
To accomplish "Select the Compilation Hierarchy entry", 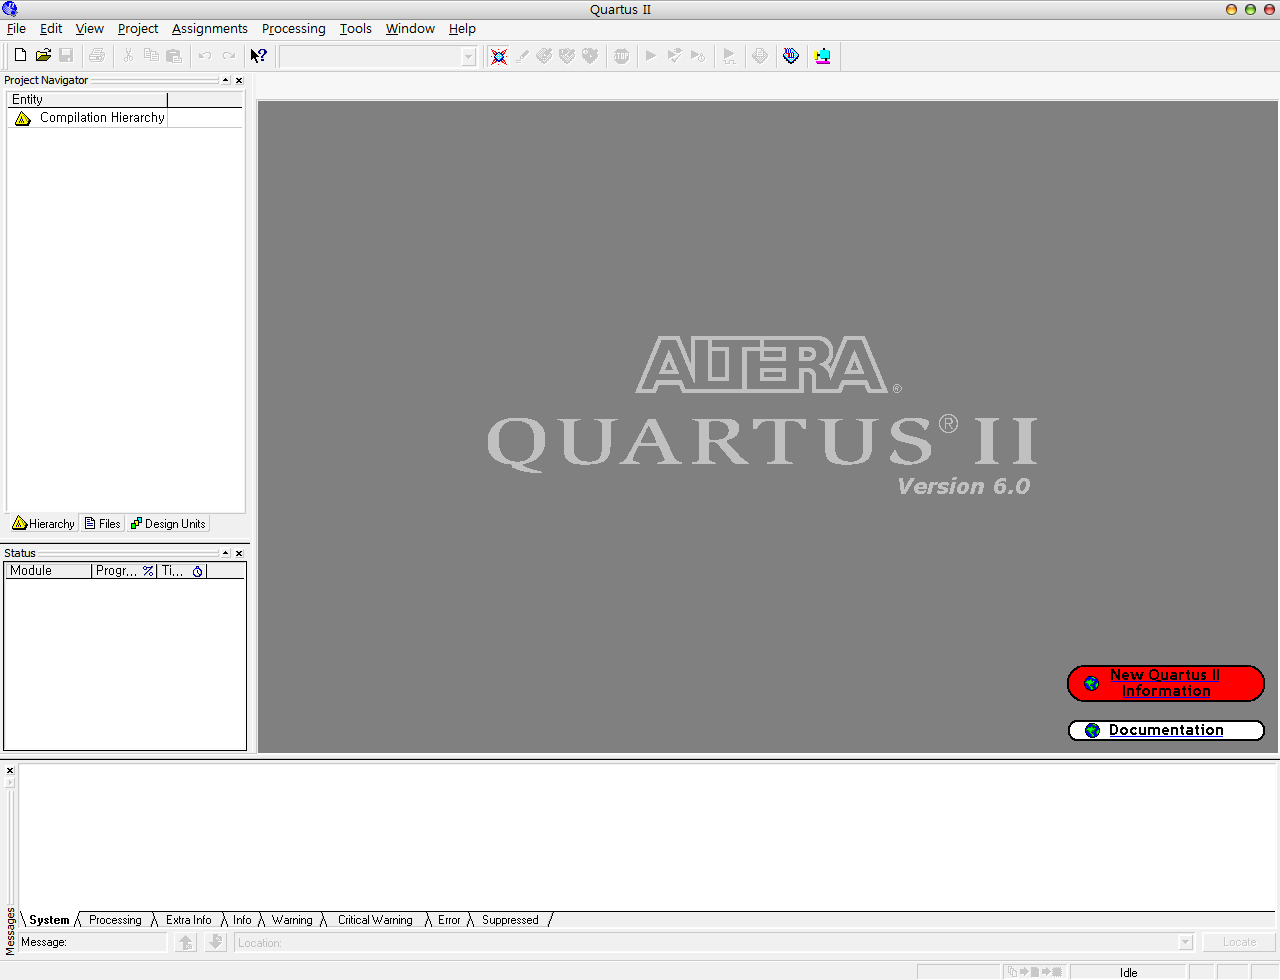I will pos(102,118).
